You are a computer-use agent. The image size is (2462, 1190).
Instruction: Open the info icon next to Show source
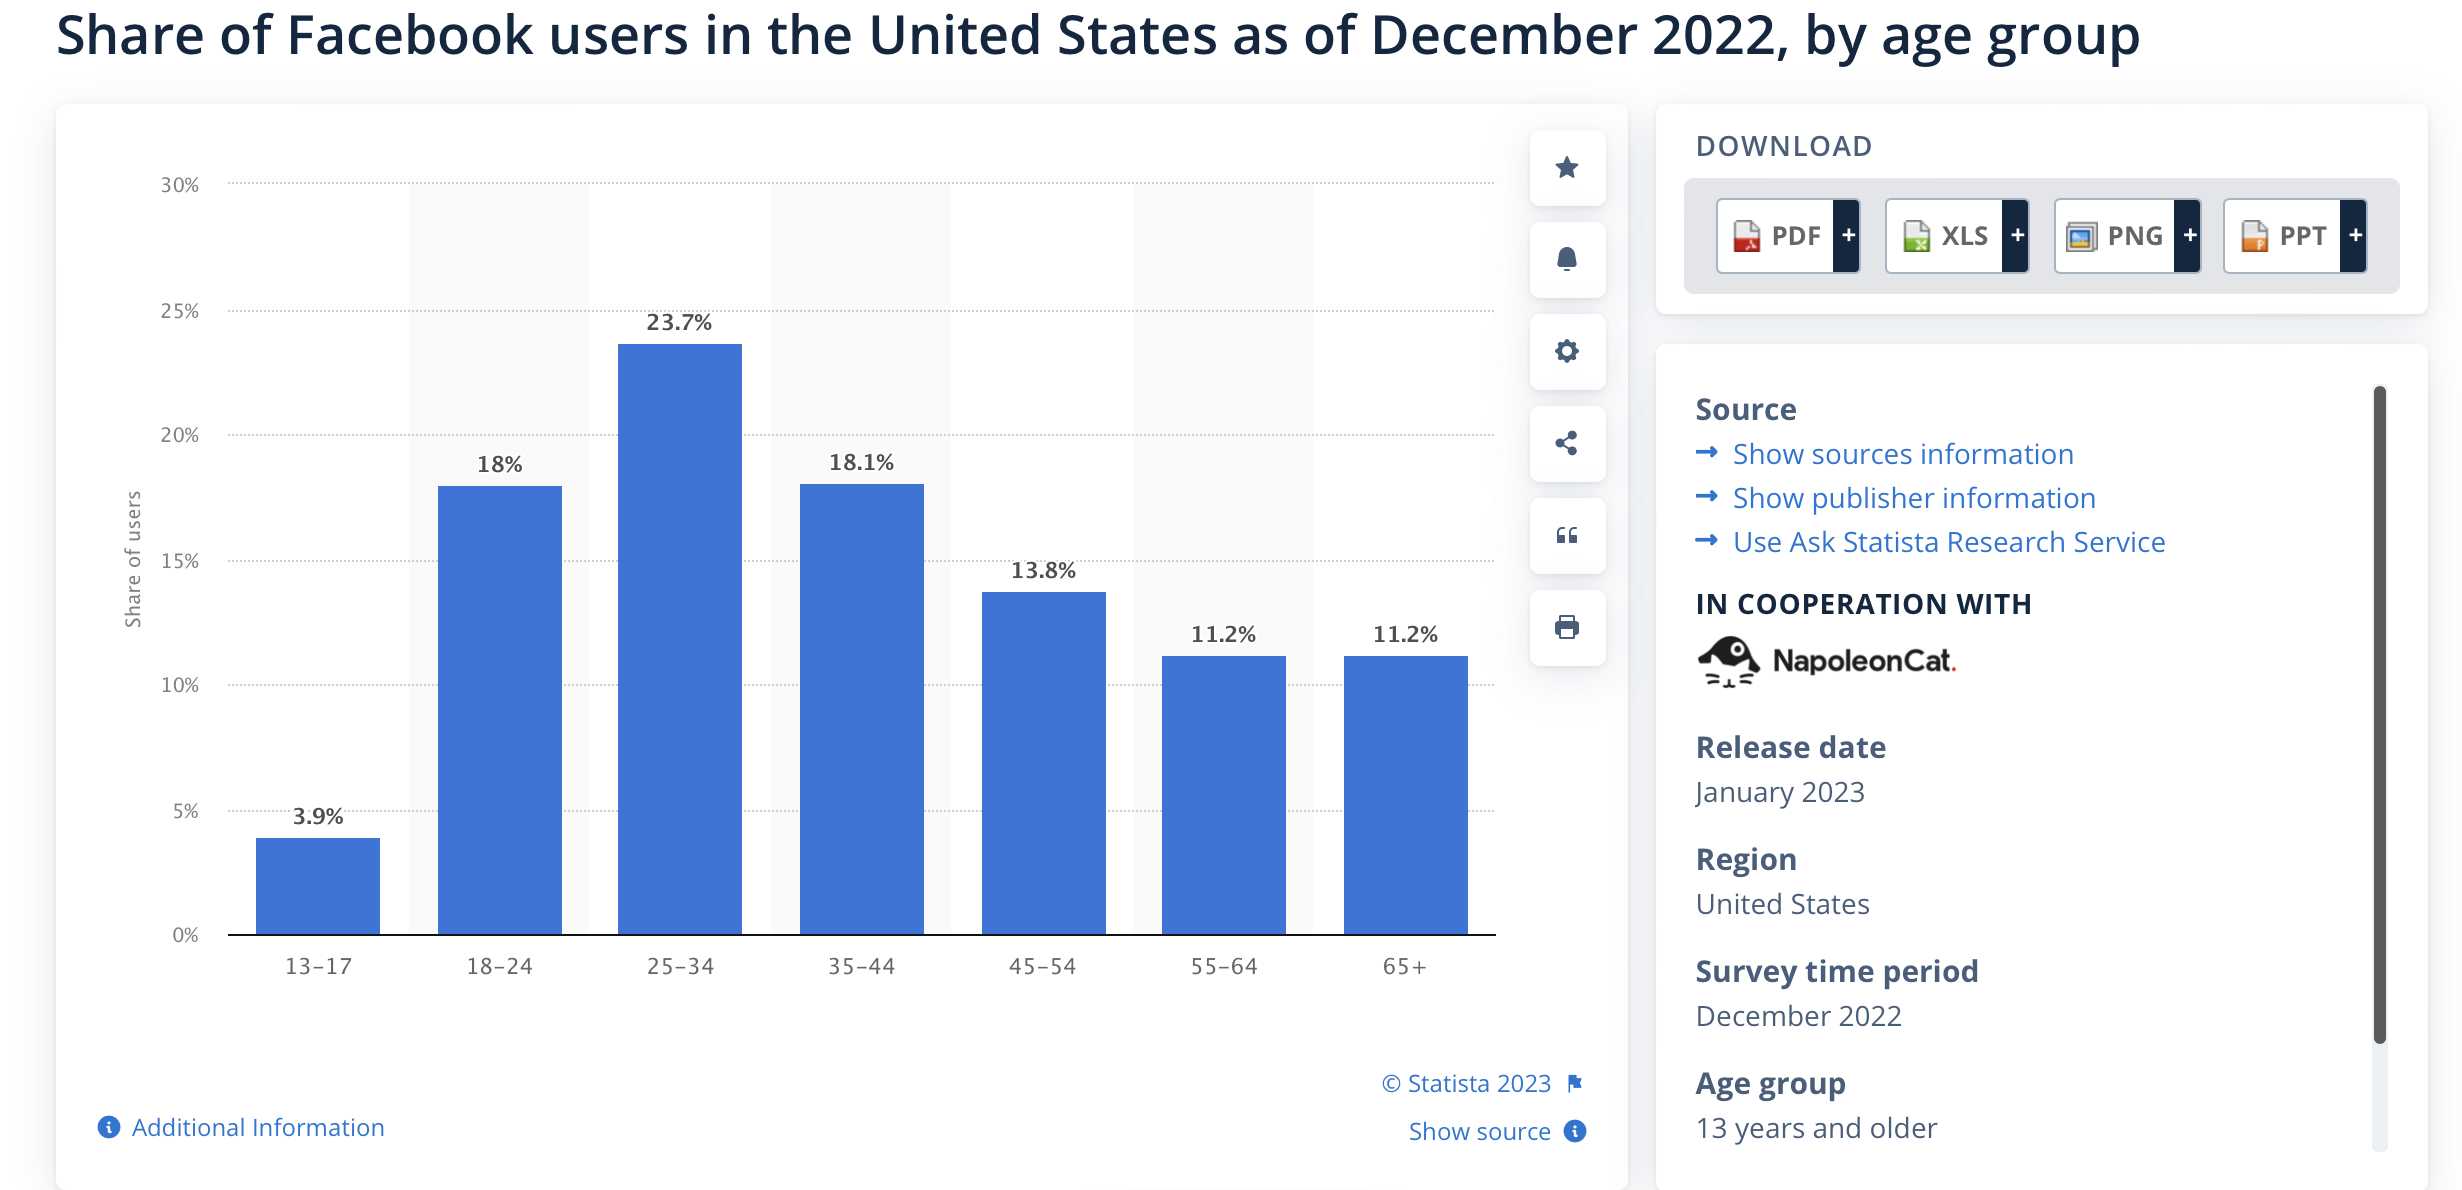(1574, 1131)
